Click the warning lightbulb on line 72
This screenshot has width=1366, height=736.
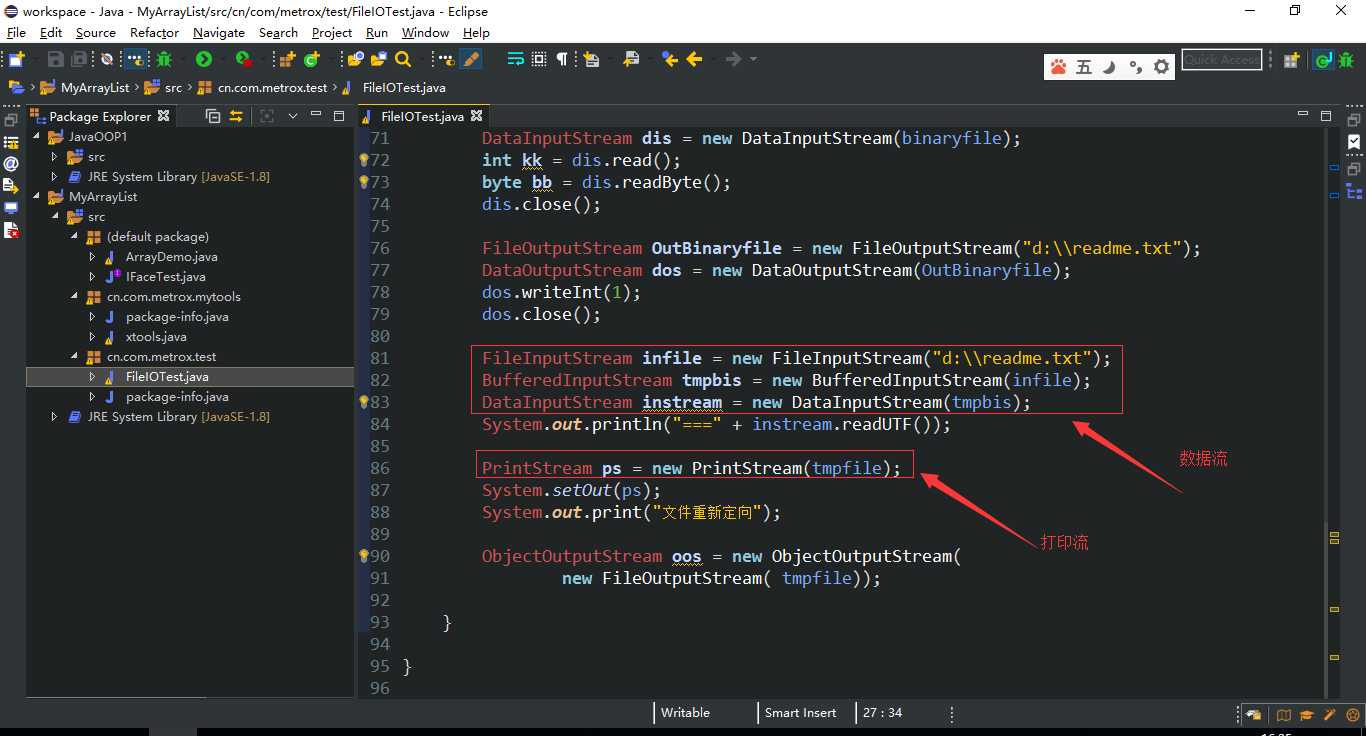tap(364, 160)
